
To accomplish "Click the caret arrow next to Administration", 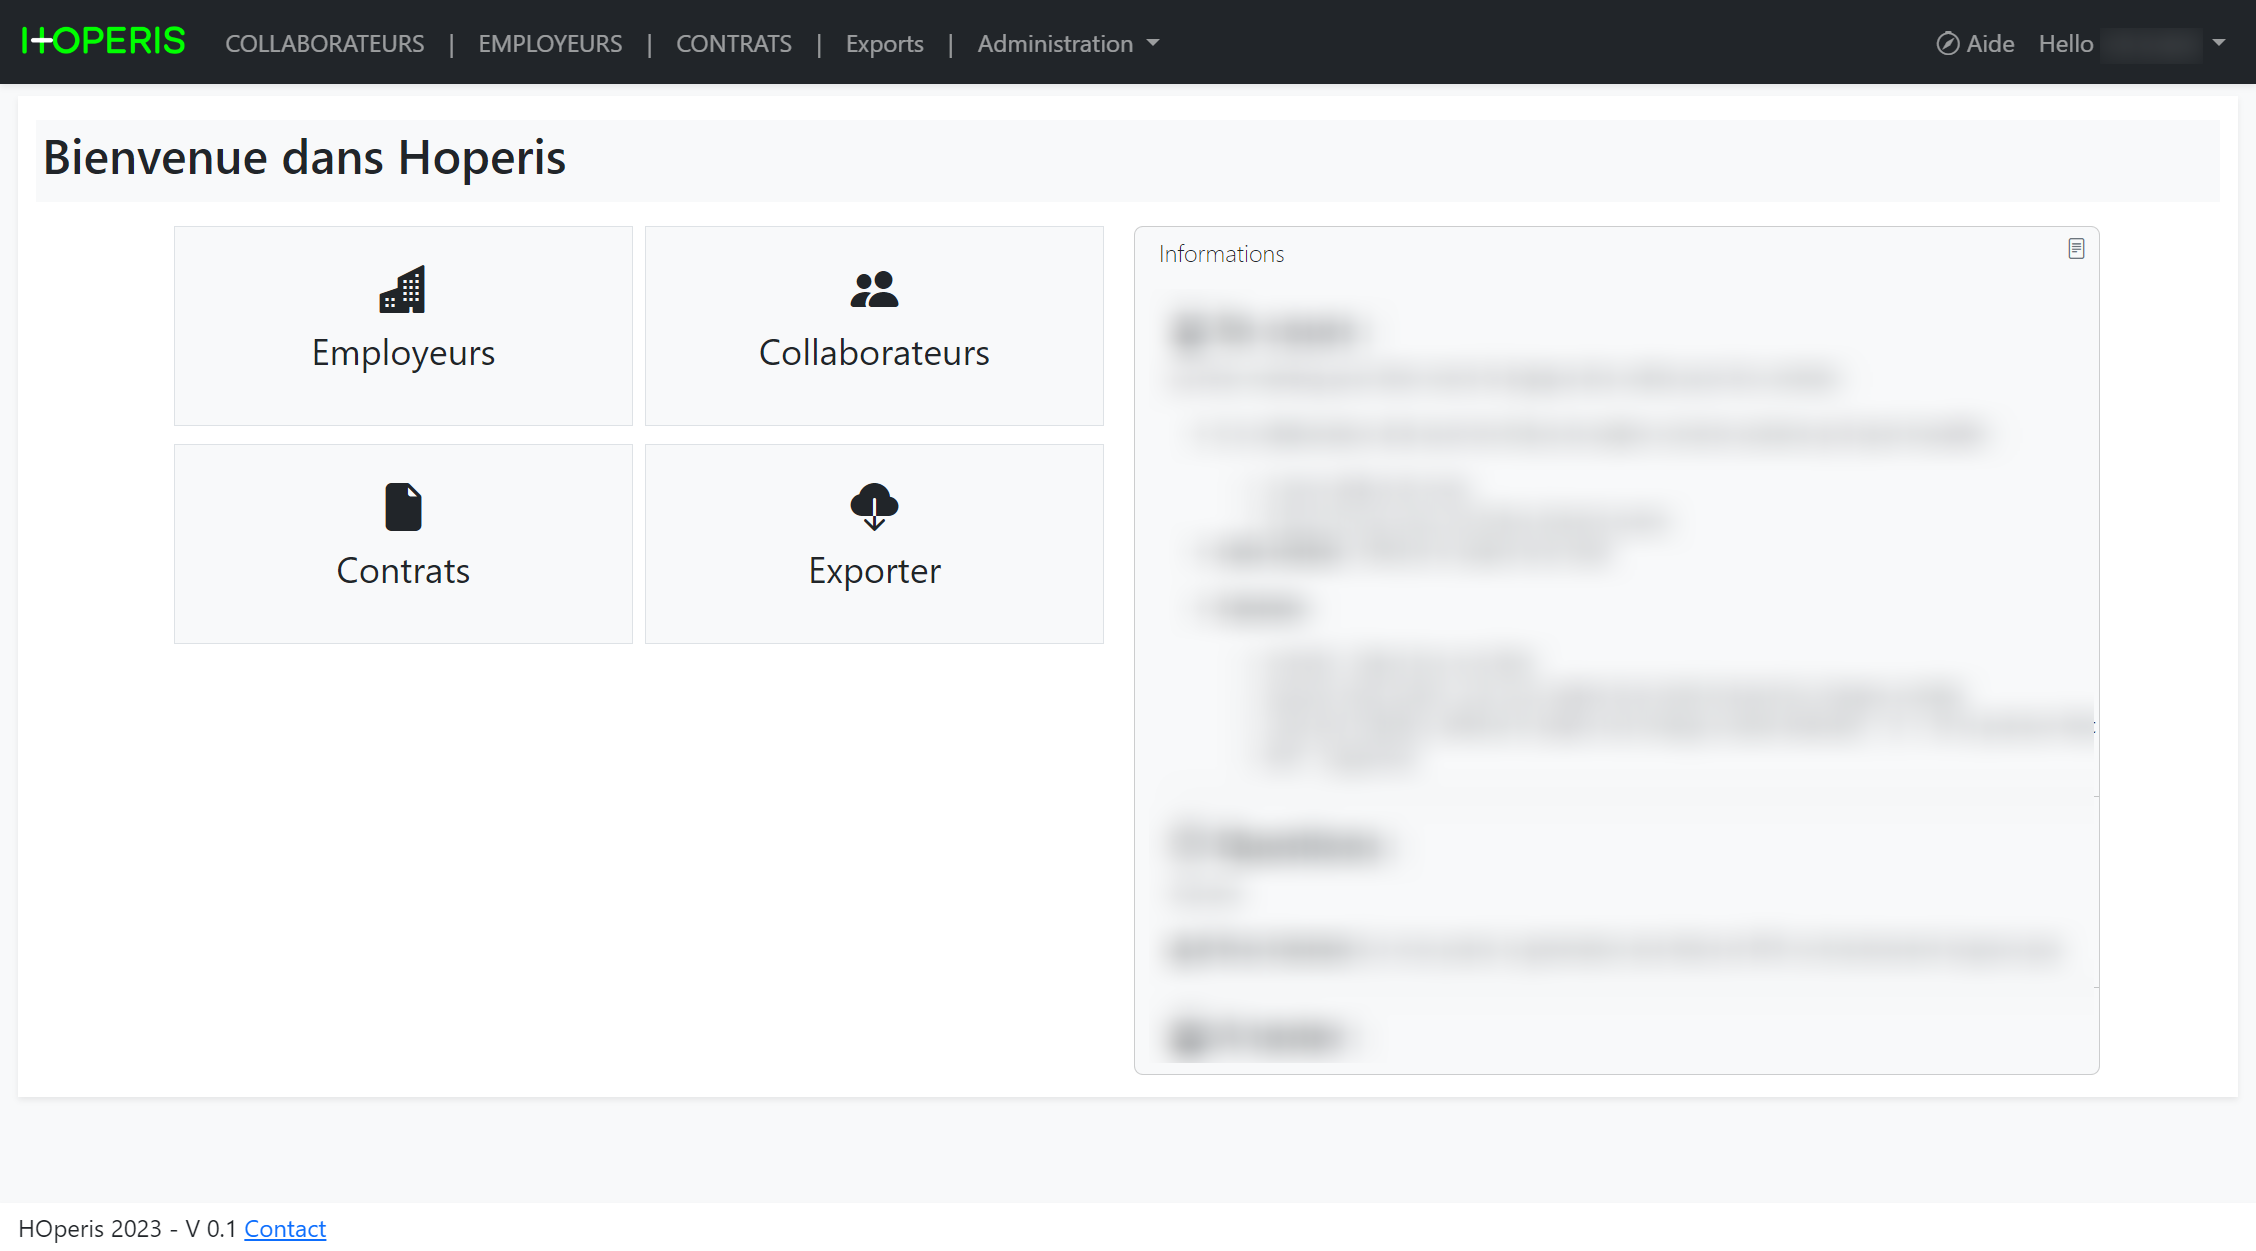I will [1153, 43].
